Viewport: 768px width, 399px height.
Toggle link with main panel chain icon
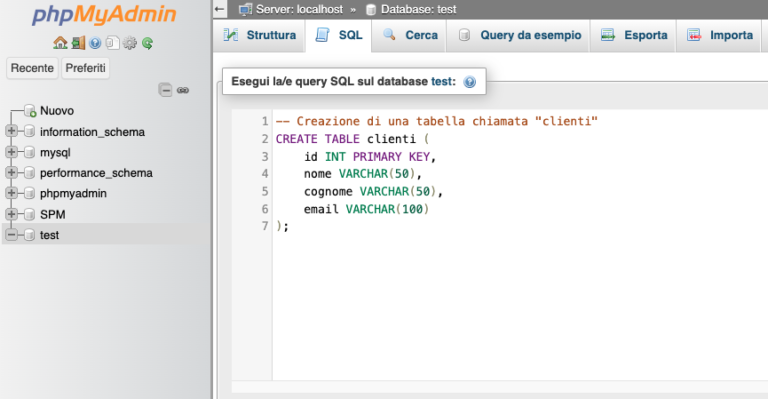[x=183, y=90]
